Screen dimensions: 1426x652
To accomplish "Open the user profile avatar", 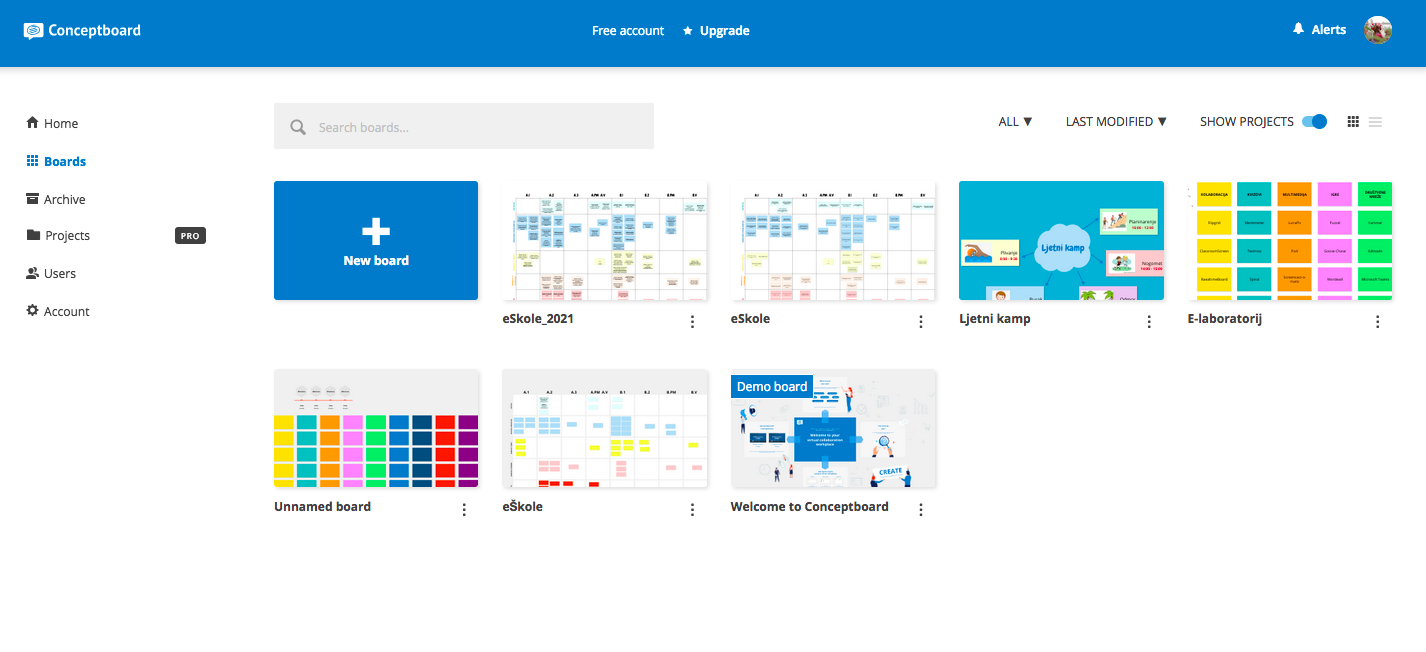I will 1378,30.
